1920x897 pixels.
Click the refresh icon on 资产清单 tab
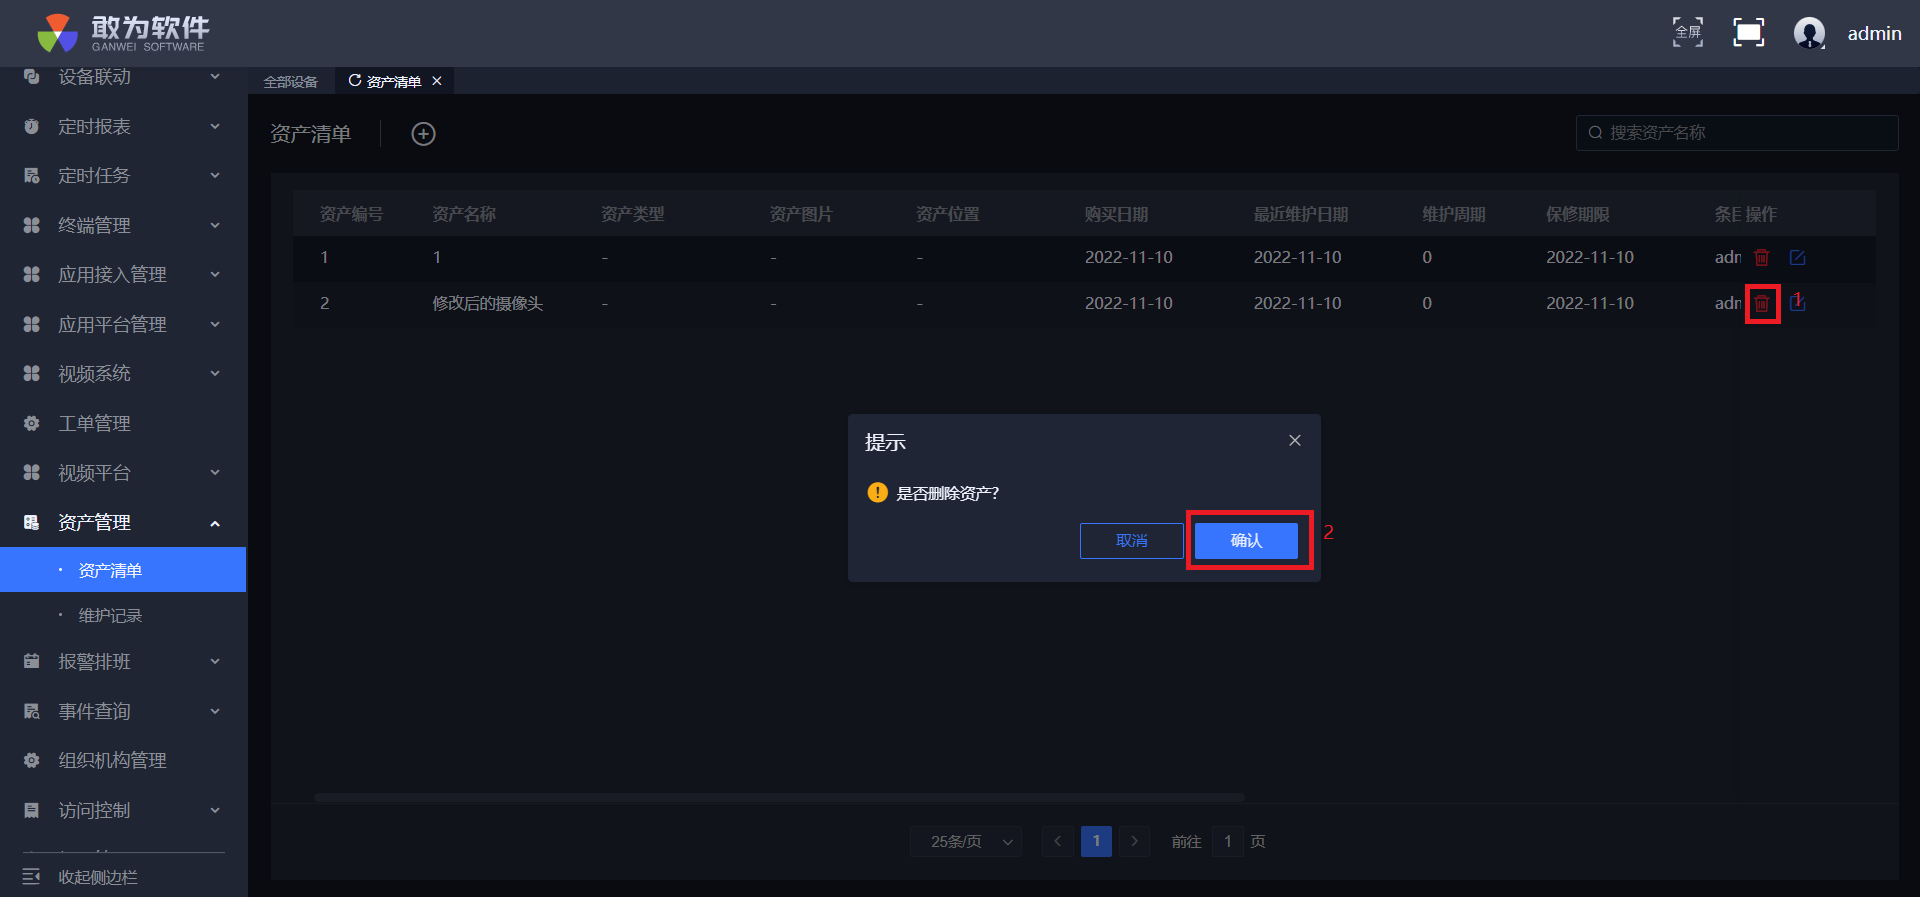click(x=354, y=81)
